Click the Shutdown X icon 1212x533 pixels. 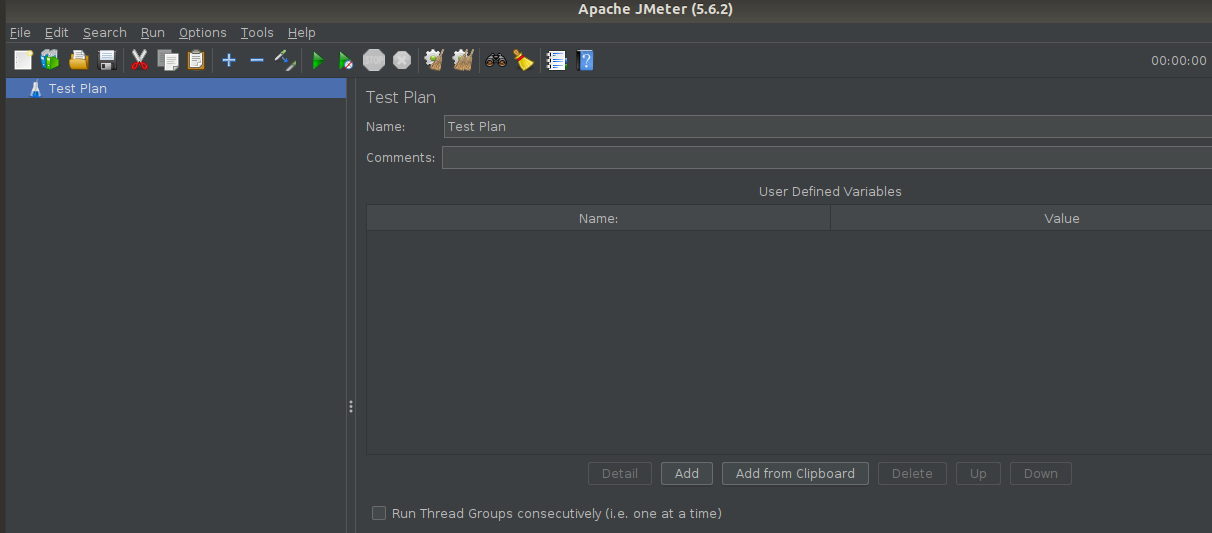tap(402, 61)
